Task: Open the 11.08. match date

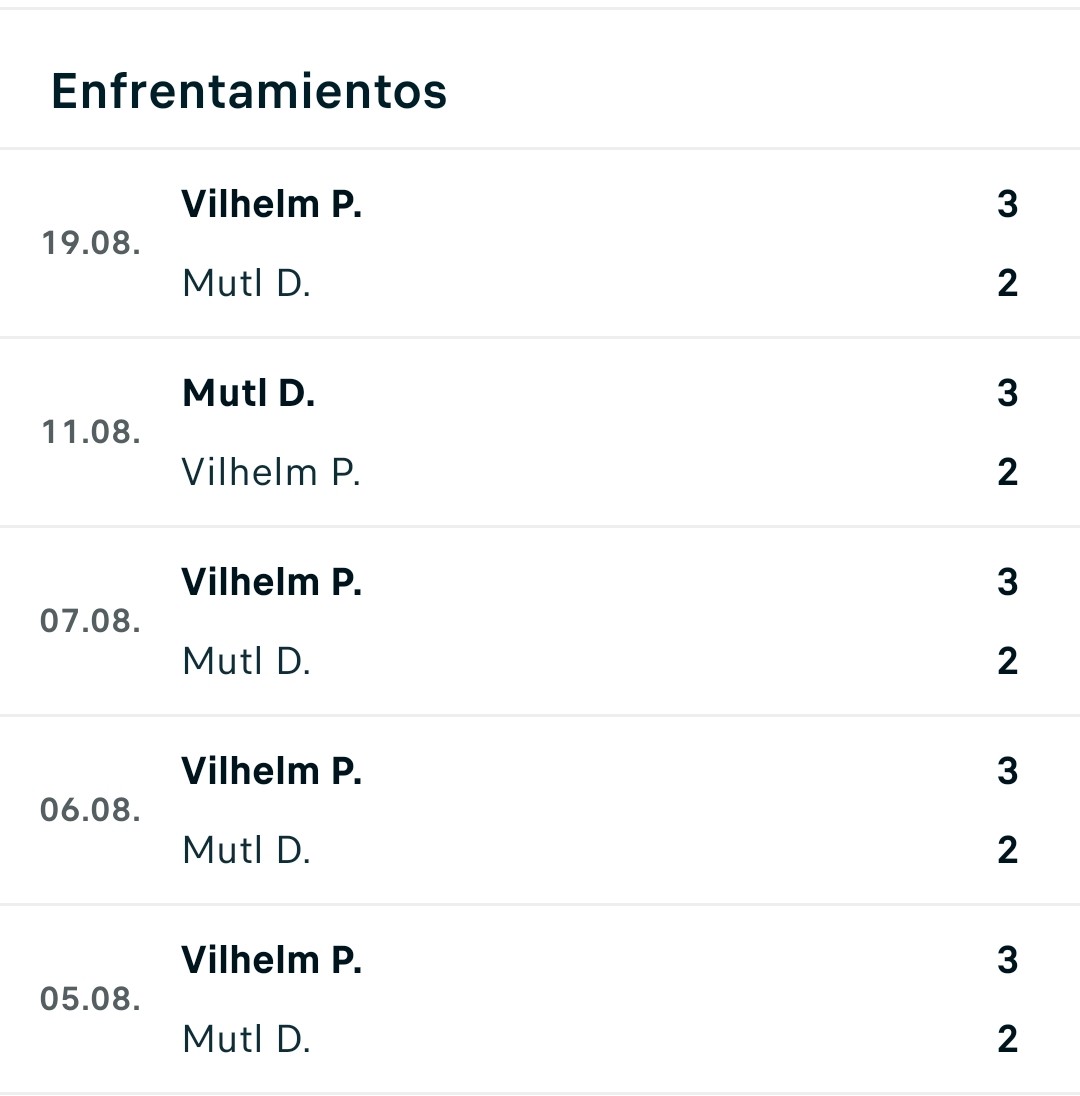Action: pos(91,432)
